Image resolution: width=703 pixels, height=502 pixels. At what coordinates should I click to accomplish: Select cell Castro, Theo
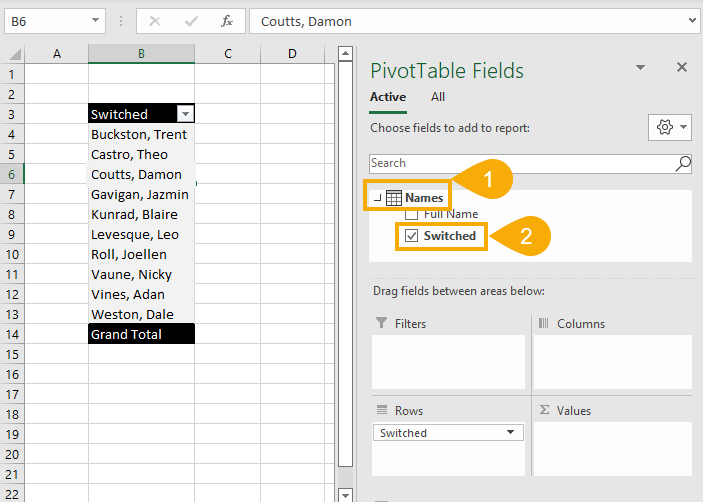click(x=141, y=154)
